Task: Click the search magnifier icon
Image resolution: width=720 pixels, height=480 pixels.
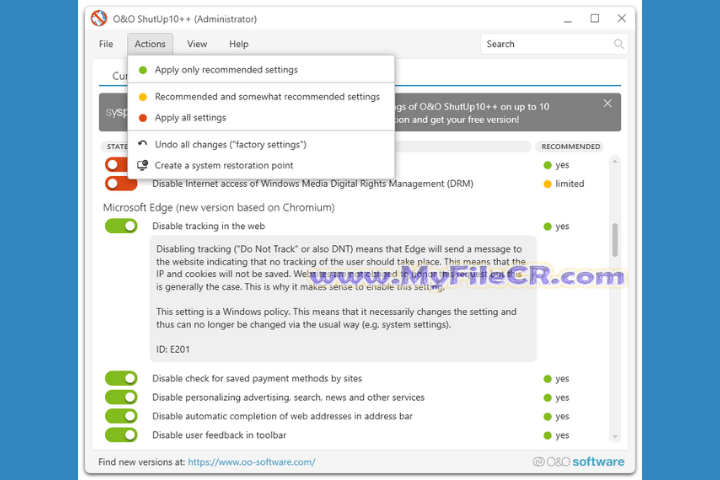Action: [619, 44]
